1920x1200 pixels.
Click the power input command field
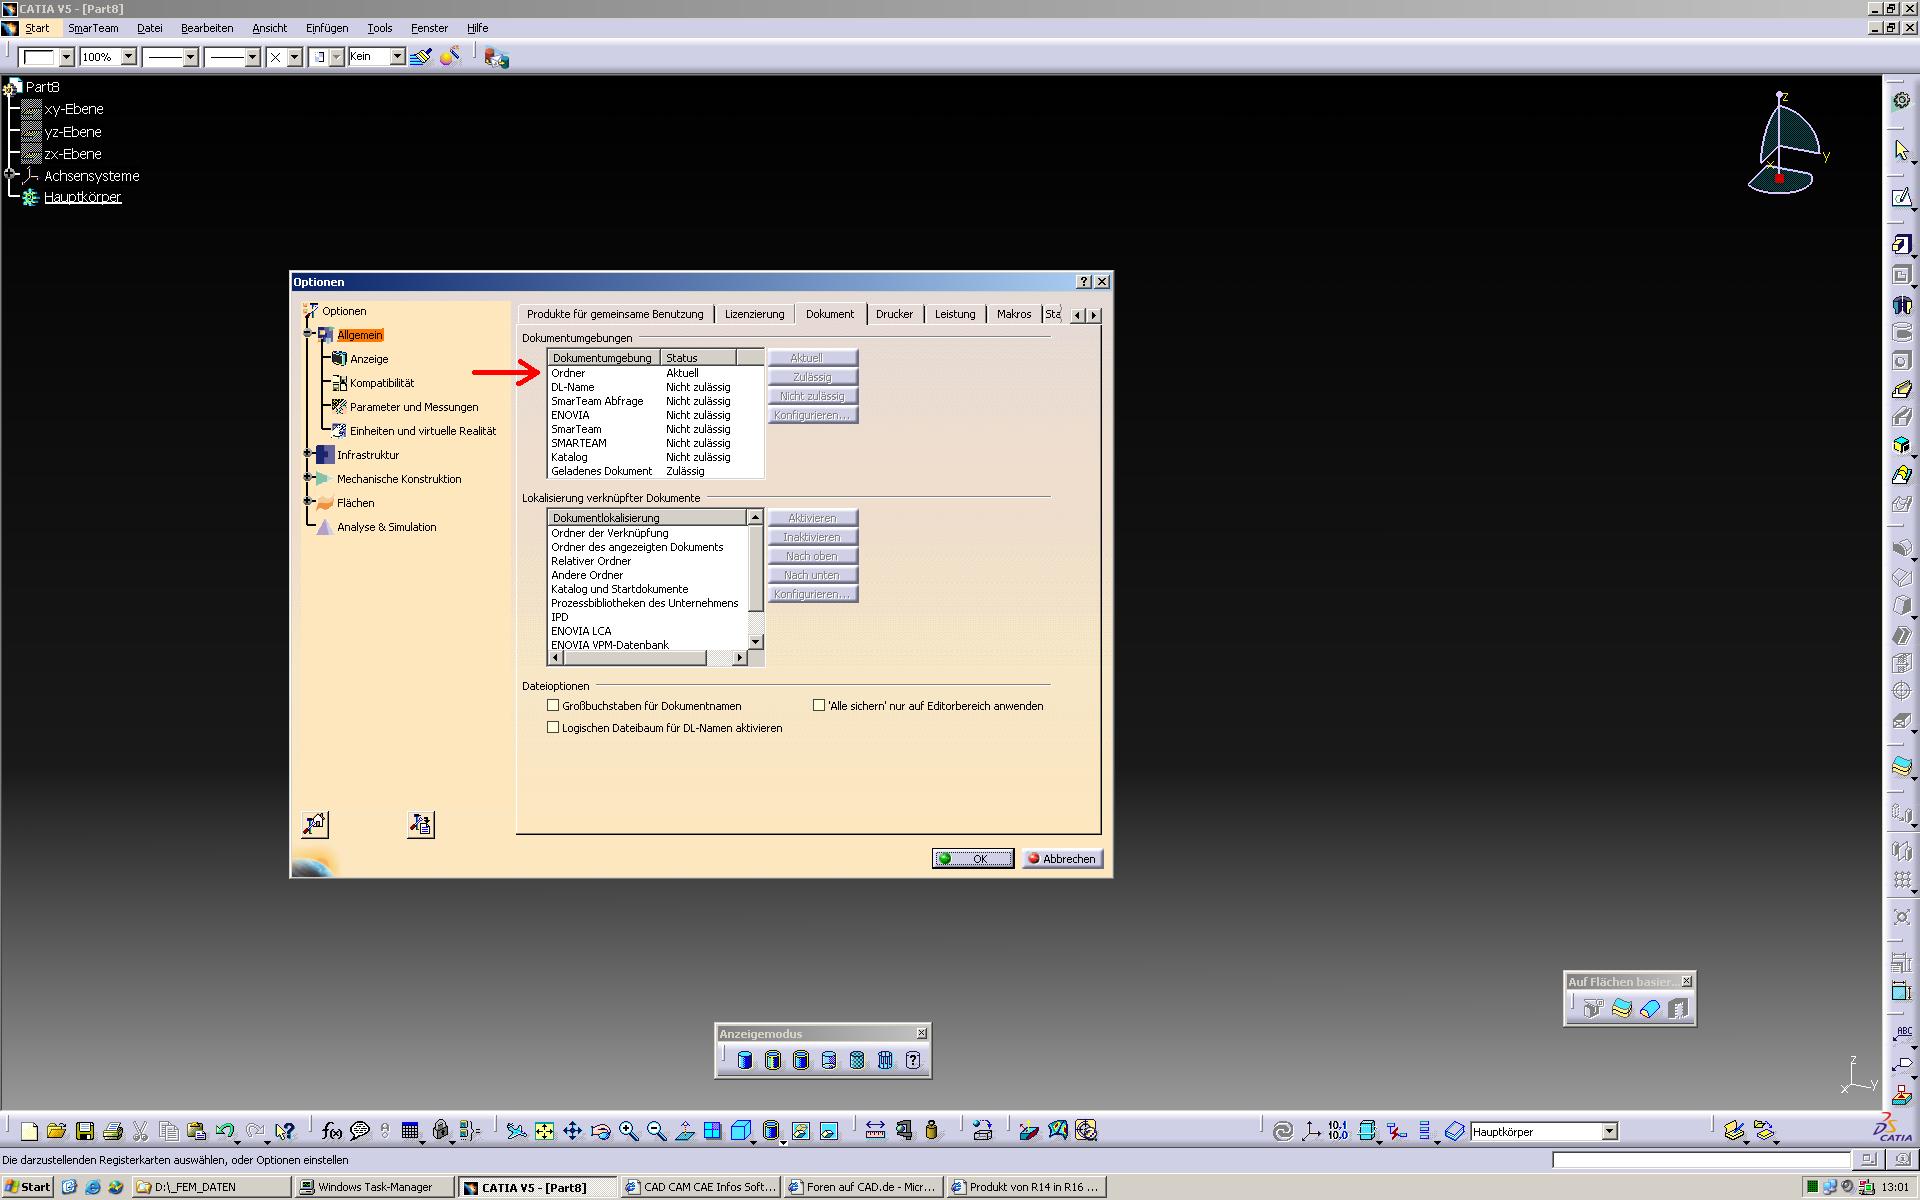click(1700, 1160)
